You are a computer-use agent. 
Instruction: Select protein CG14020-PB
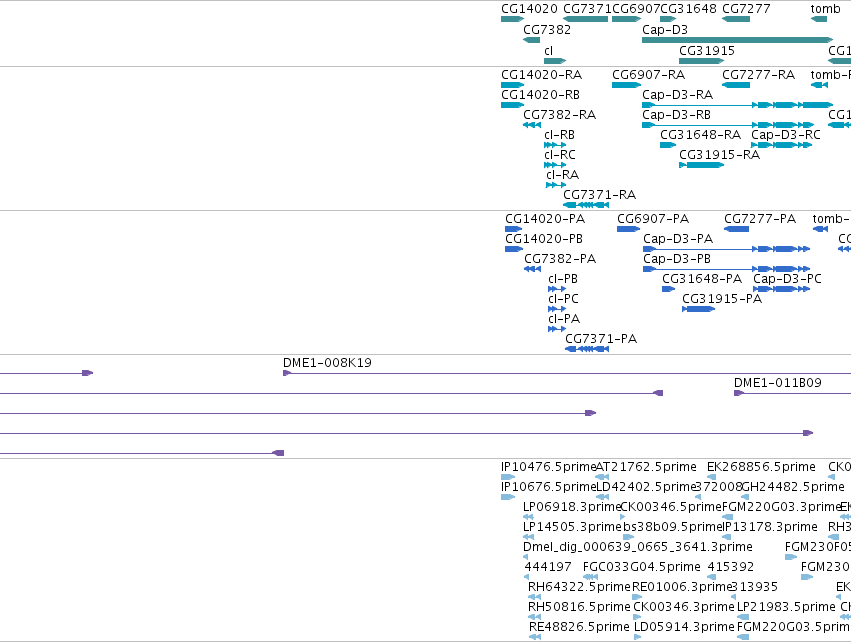(x=513, y=249)
